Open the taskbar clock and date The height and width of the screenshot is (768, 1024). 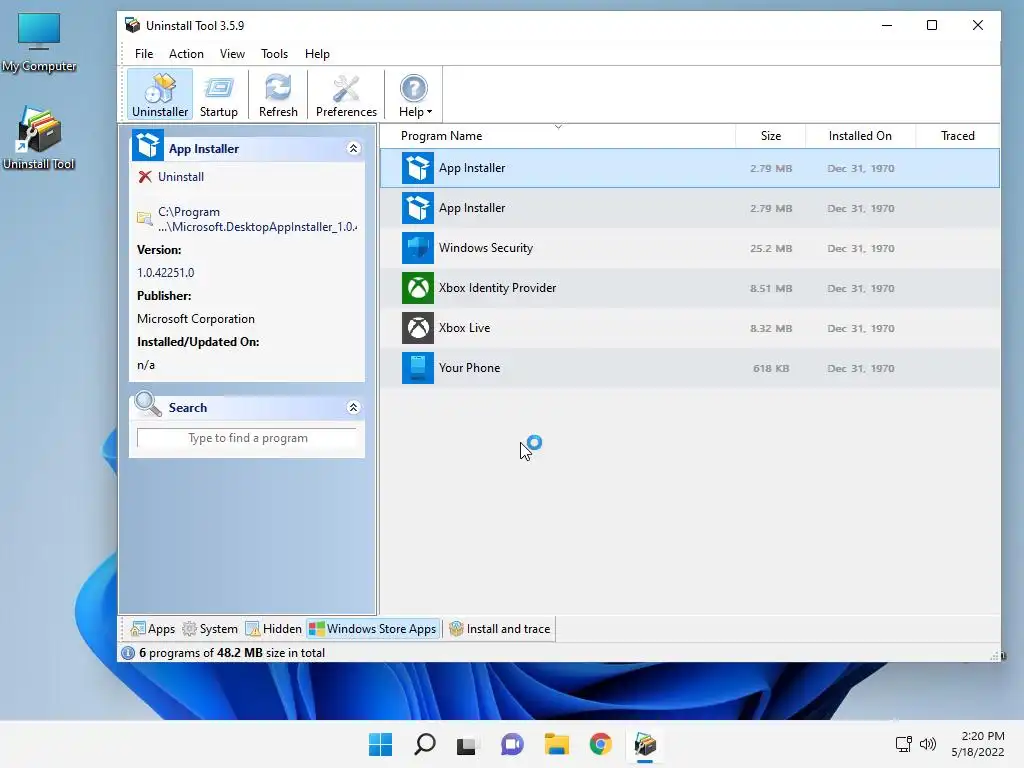point(978,744)
